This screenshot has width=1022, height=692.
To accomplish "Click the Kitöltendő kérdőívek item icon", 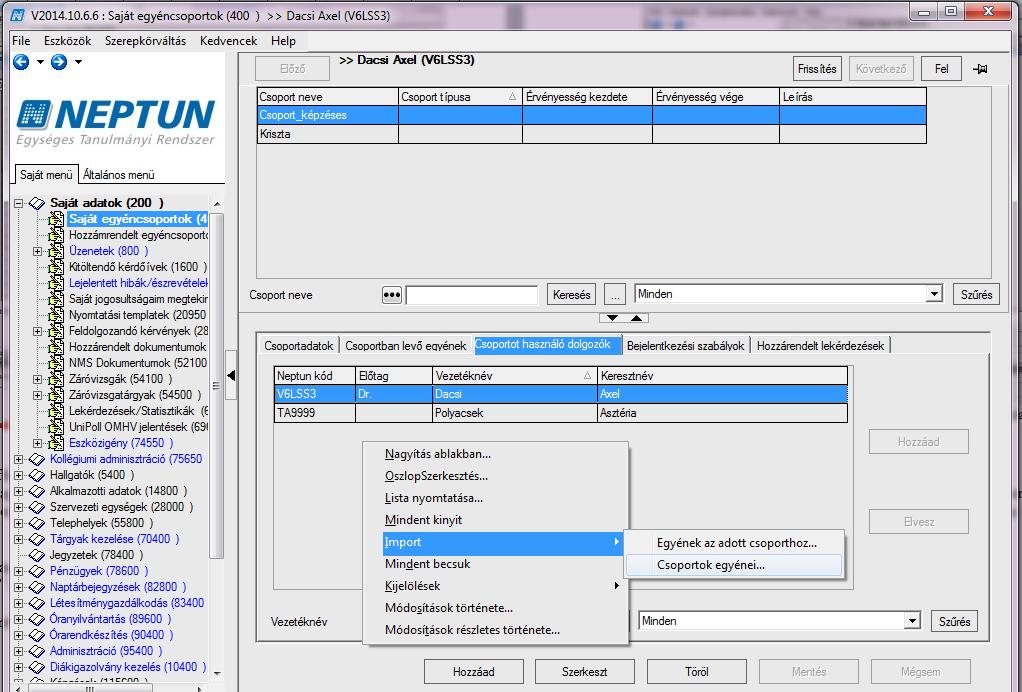I will (x=56, y=267).
